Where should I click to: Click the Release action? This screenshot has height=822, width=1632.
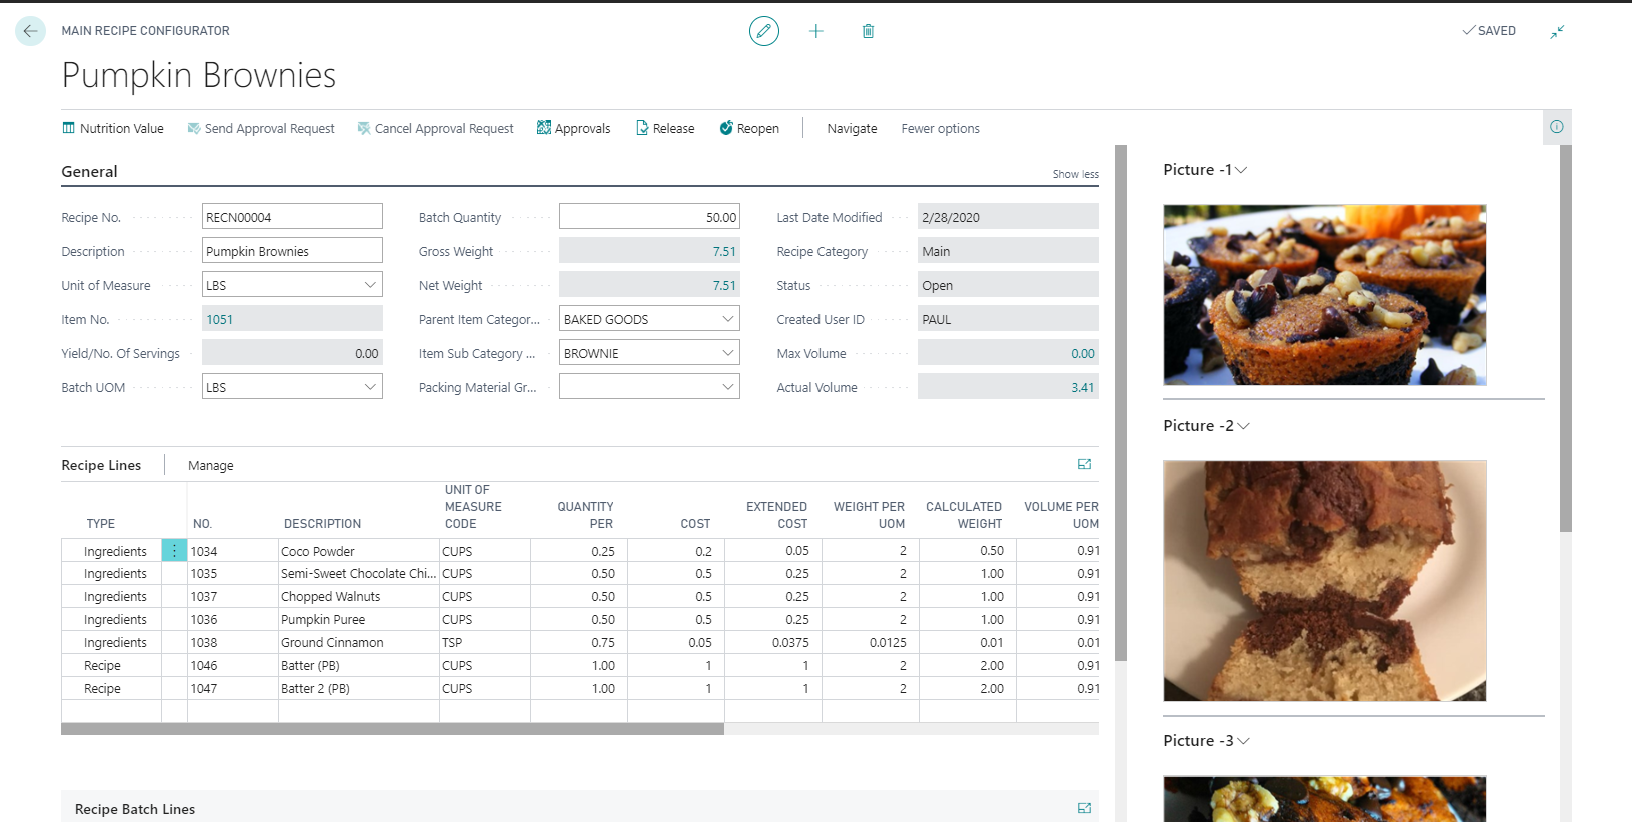click(665, 129)
